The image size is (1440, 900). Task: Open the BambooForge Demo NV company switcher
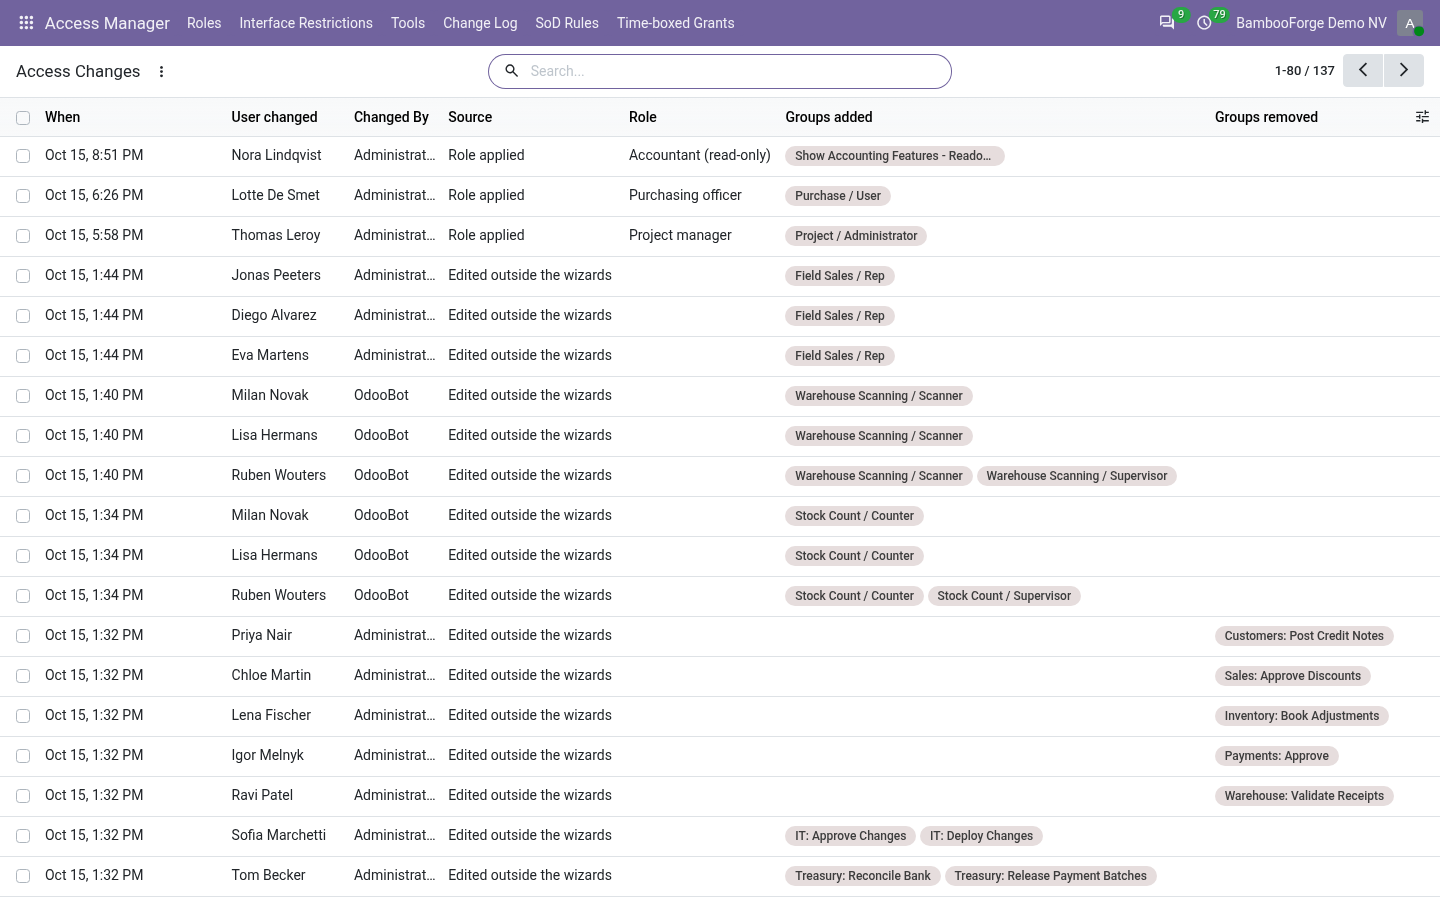click(x=1311, y=23)
